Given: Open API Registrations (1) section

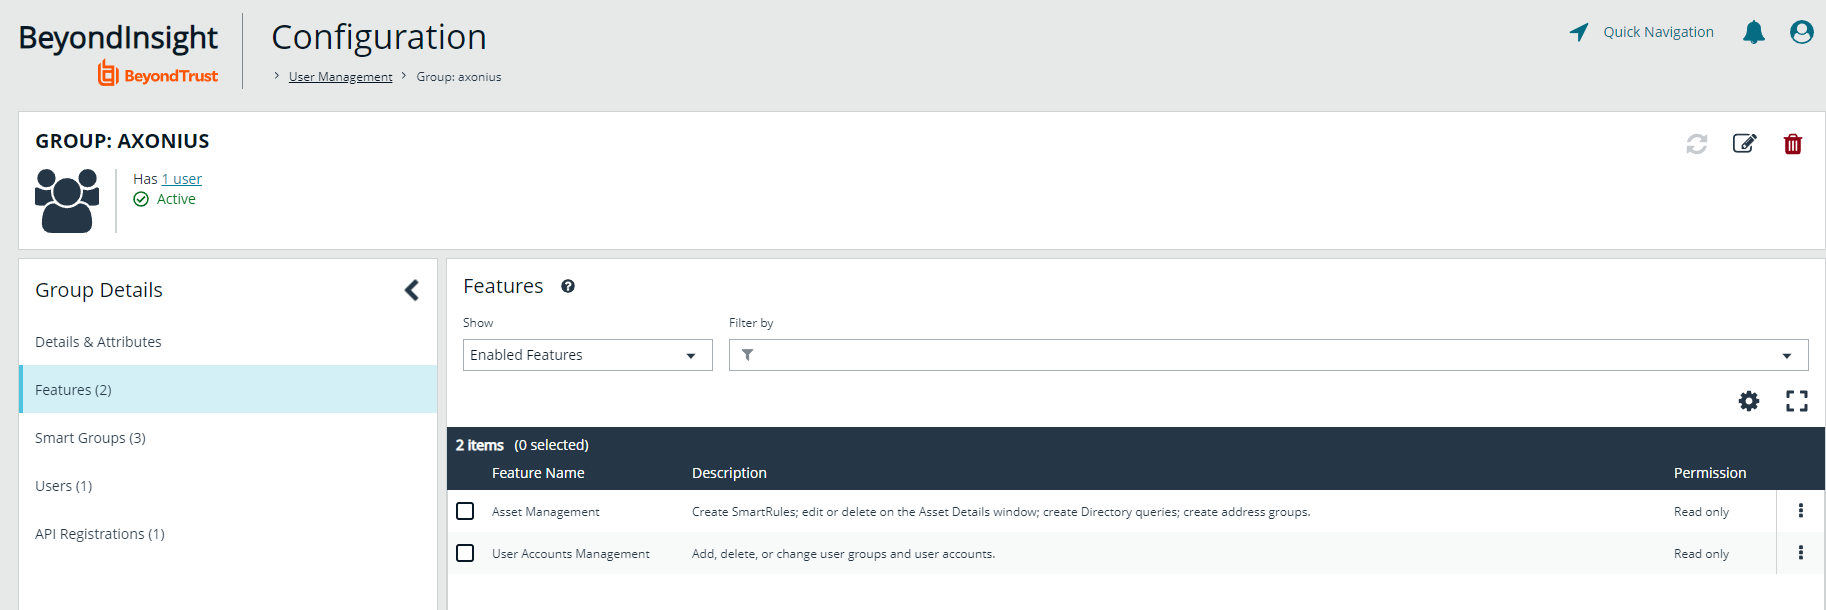Looking at the screenshot, I should point(228,534).
